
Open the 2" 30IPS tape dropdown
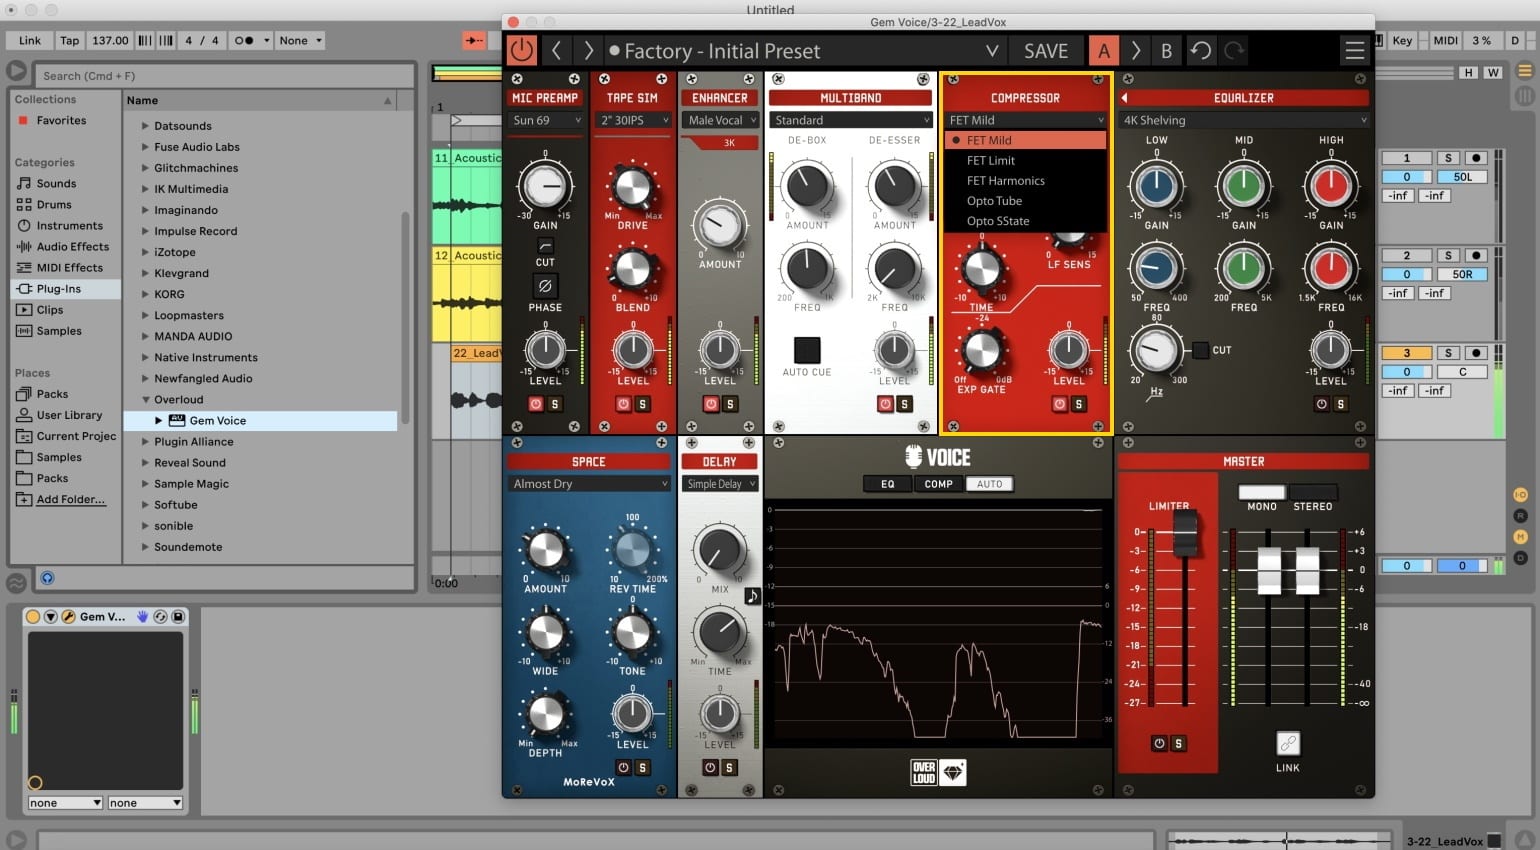(634, 120)
